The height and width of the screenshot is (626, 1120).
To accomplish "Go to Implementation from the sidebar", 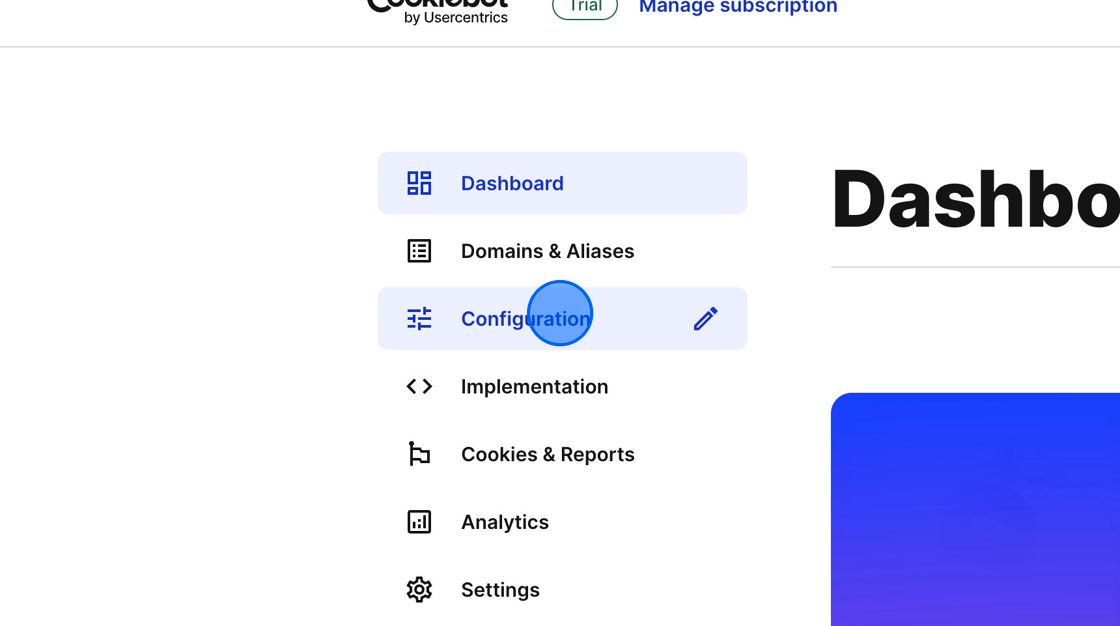I will 535,386.
